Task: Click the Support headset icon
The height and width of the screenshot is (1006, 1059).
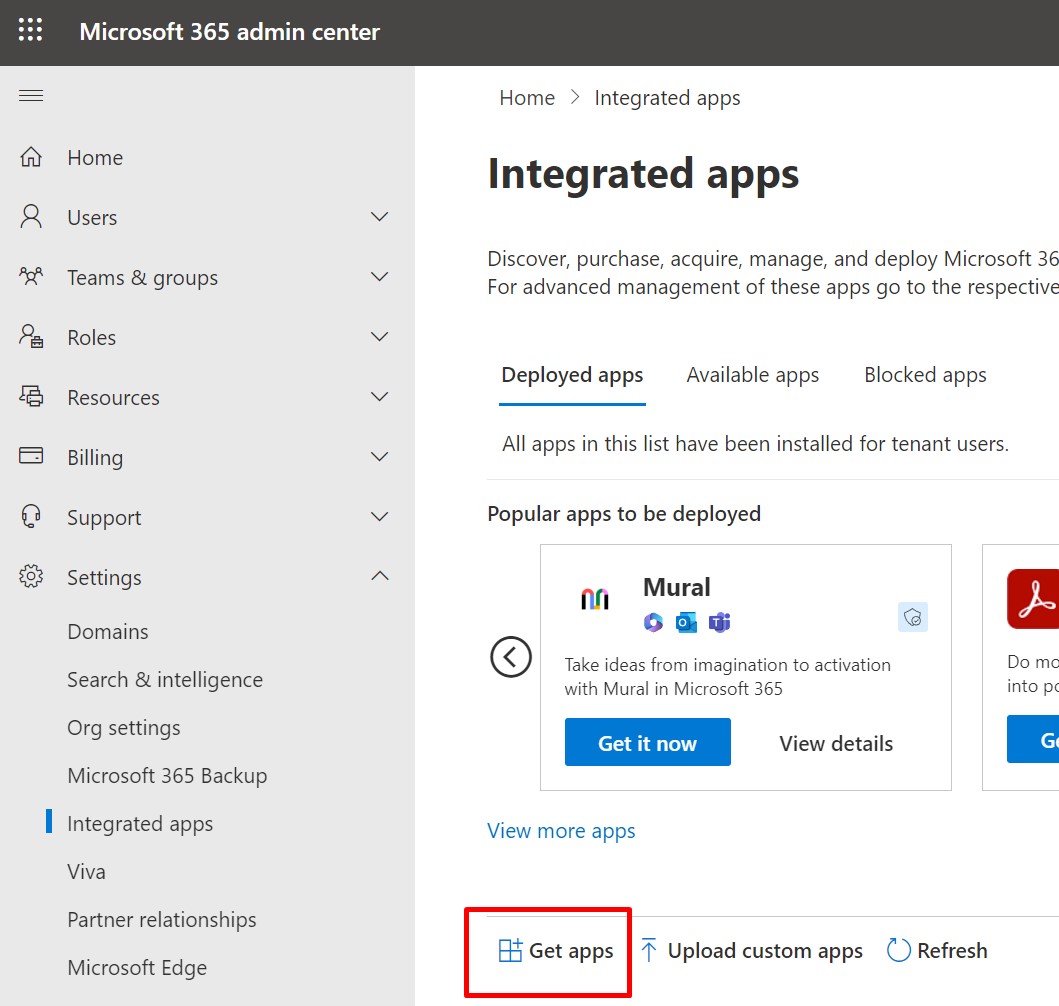Action: point(31,517)
